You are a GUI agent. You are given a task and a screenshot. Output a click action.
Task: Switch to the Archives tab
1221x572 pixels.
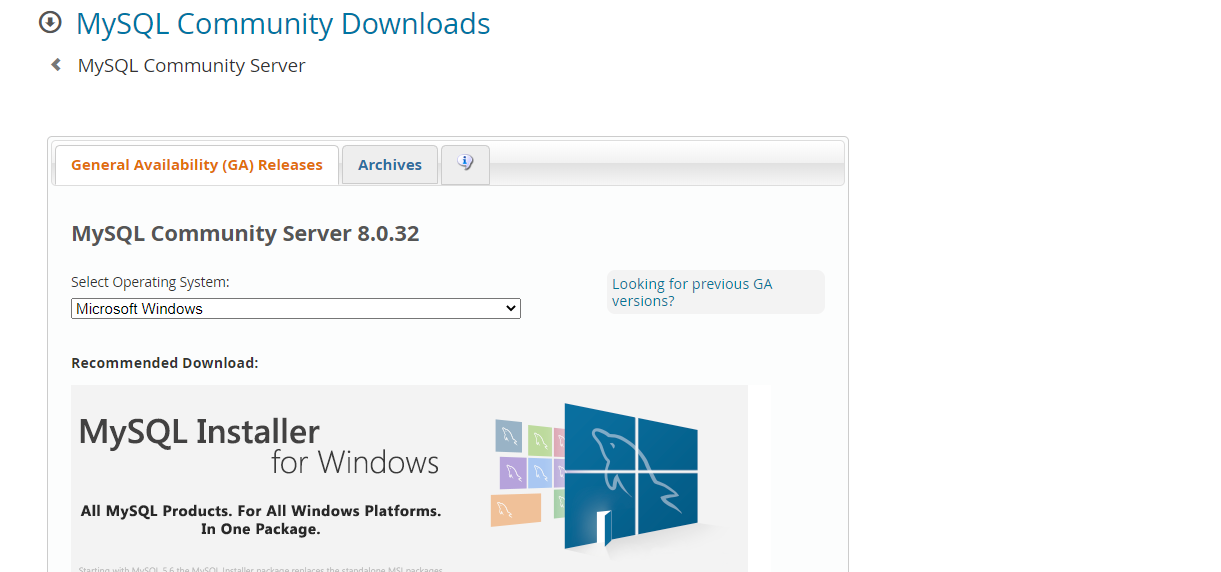[x=390, y=165]
